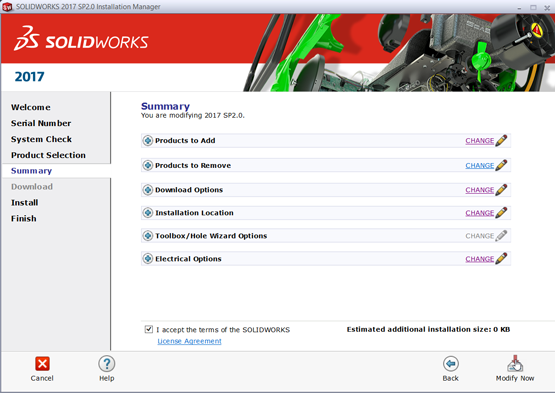Expand the Installation Location section
Screen dimensions: 555x393
tap(148, 213)
